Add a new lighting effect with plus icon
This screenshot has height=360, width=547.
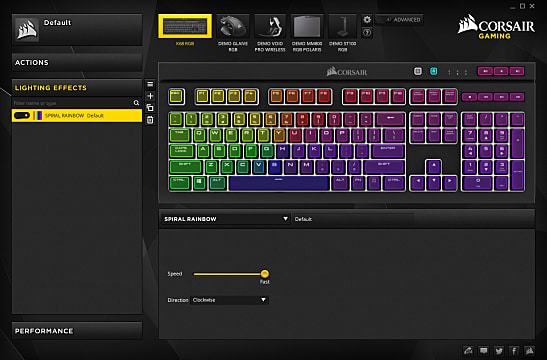tap(150, 96)
